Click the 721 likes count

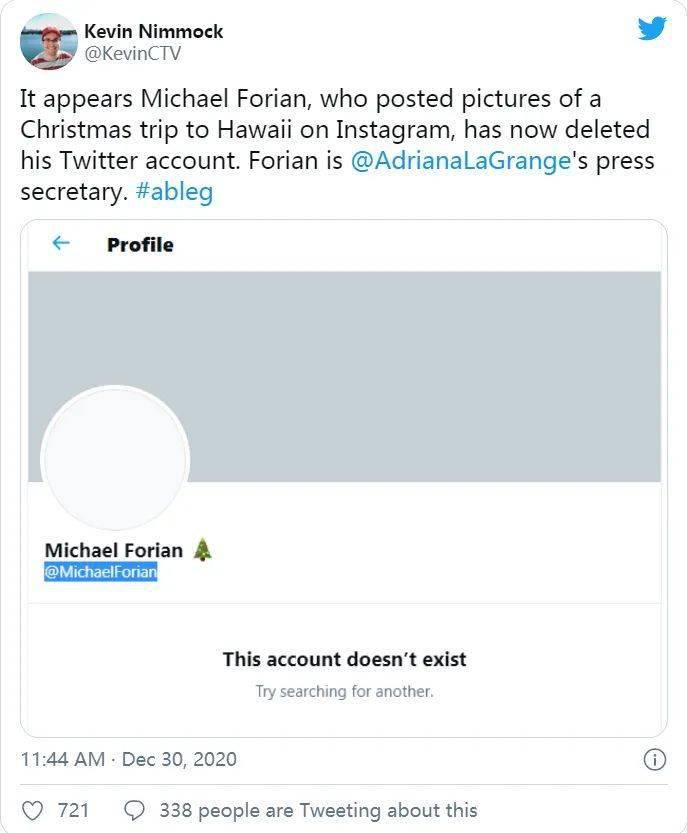click(x=73, y=810)
